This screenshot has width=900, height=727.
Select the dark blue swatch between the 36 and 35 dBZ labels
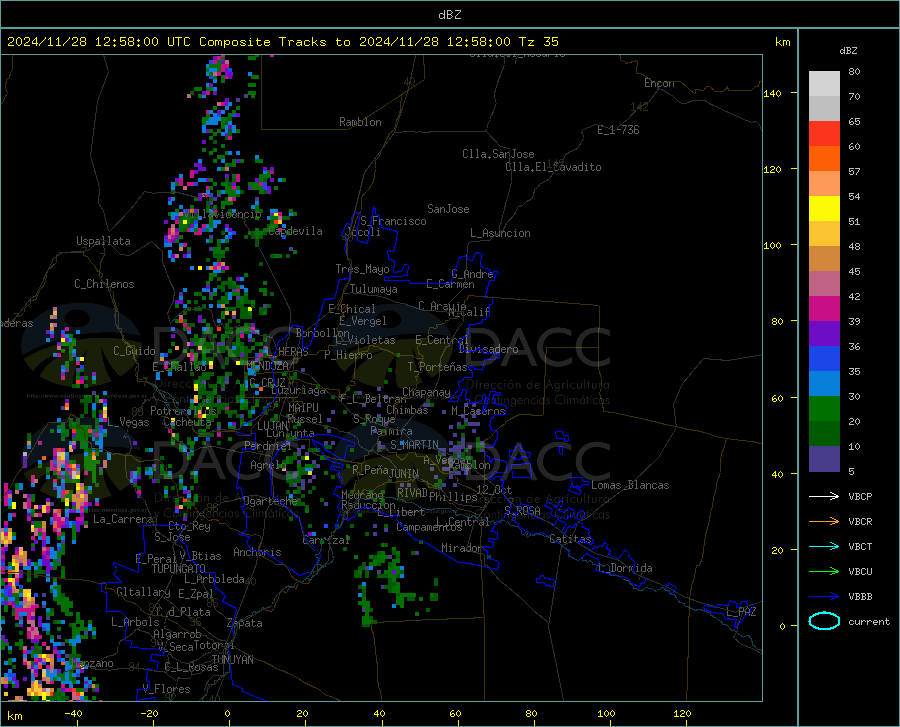[x=824, y=359]
